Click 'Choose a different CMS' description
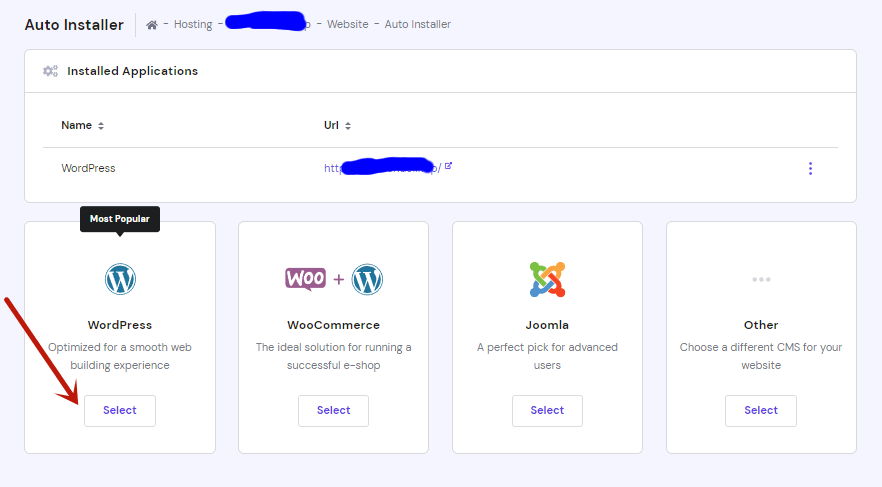This screenshot has width=882, height=487. (761, 356)
